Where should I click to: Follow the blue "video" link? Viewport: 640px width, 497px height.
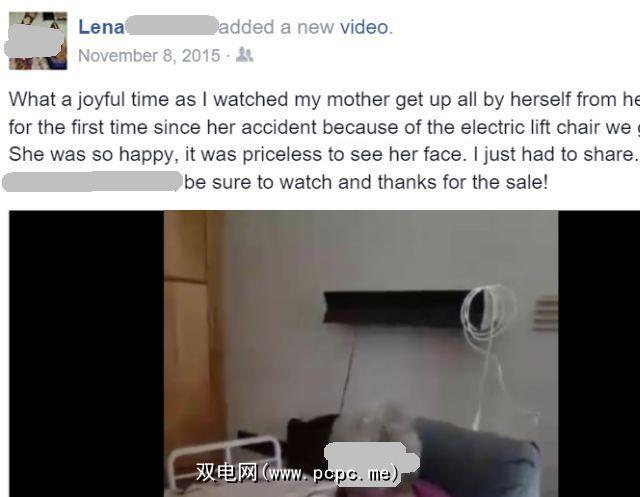[x=364, y=27]
